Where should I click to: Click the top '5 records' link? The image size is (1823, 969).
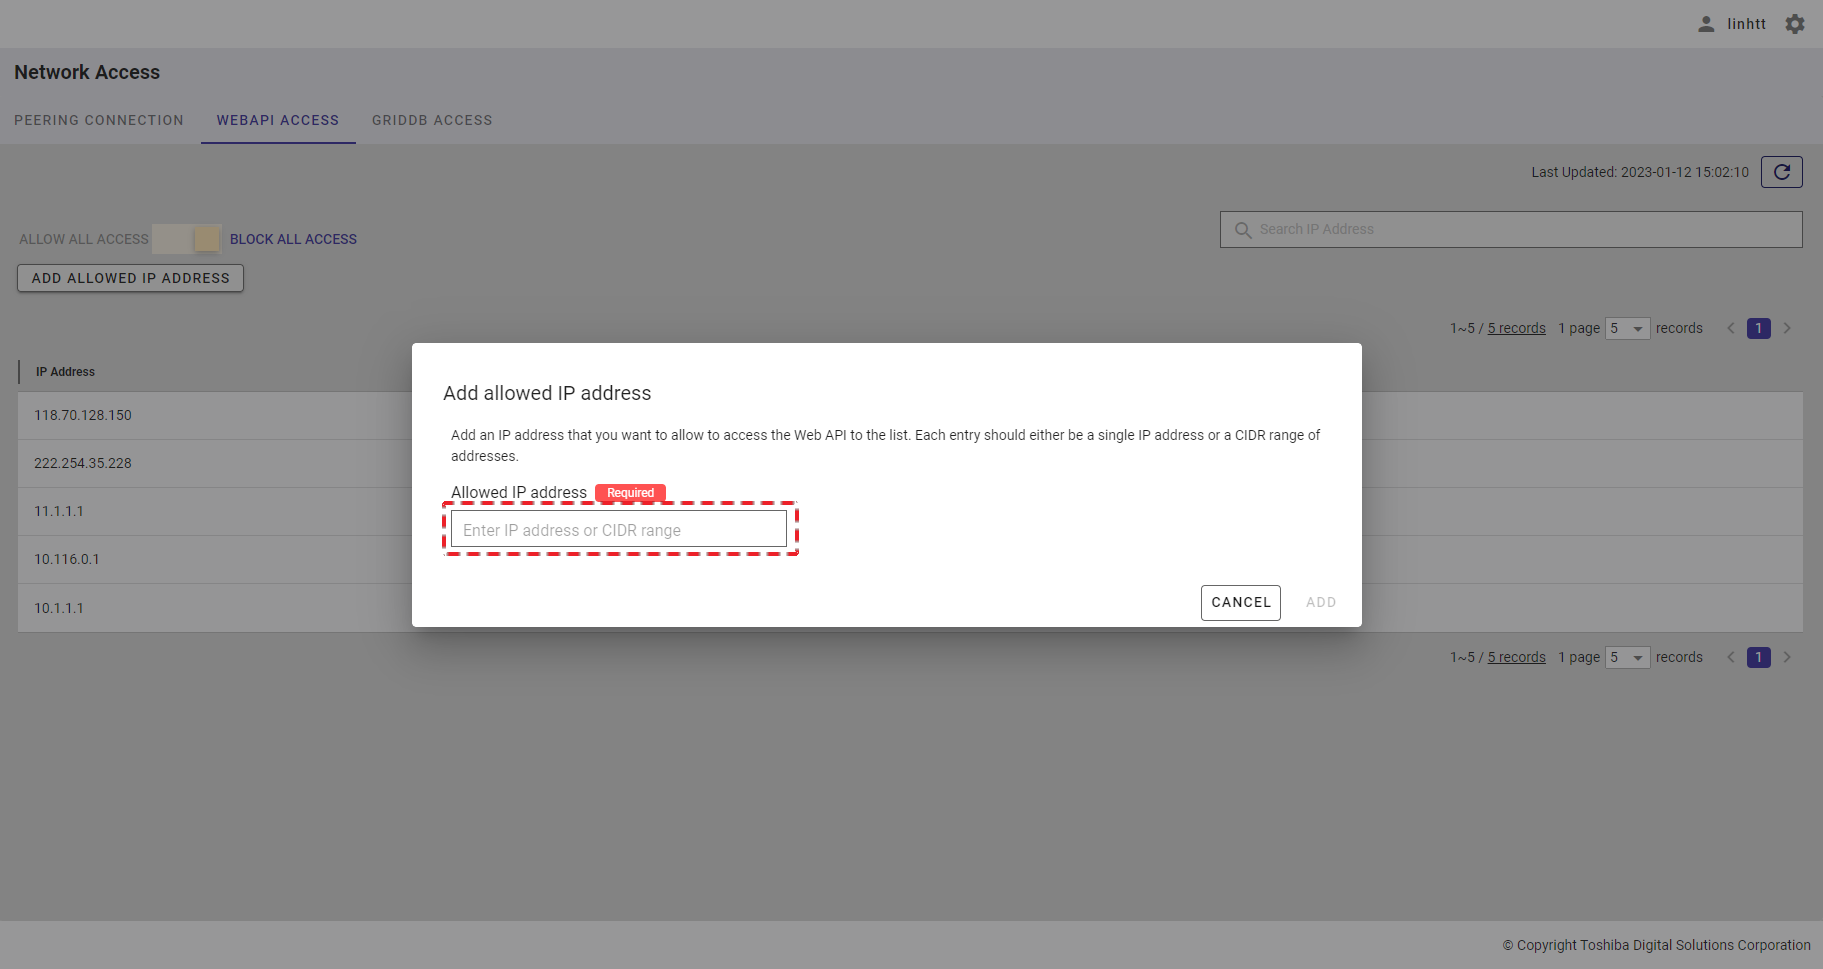click(x=1516, y=328)
